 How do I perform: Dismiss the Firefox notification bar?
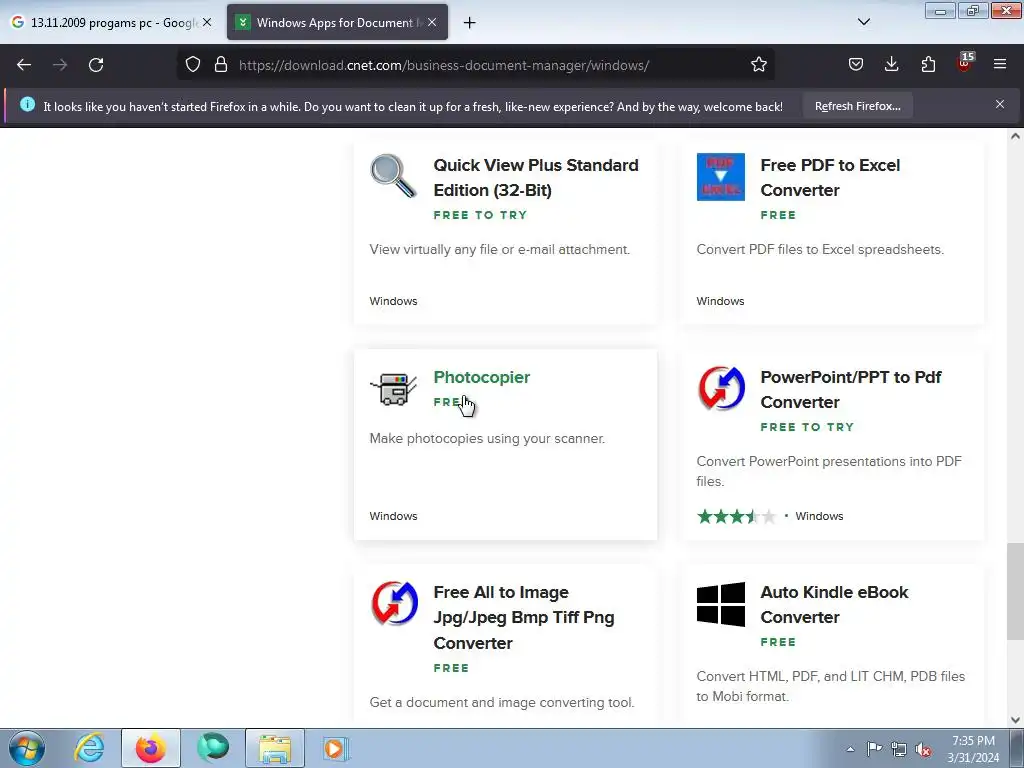tap(1000, 104)
